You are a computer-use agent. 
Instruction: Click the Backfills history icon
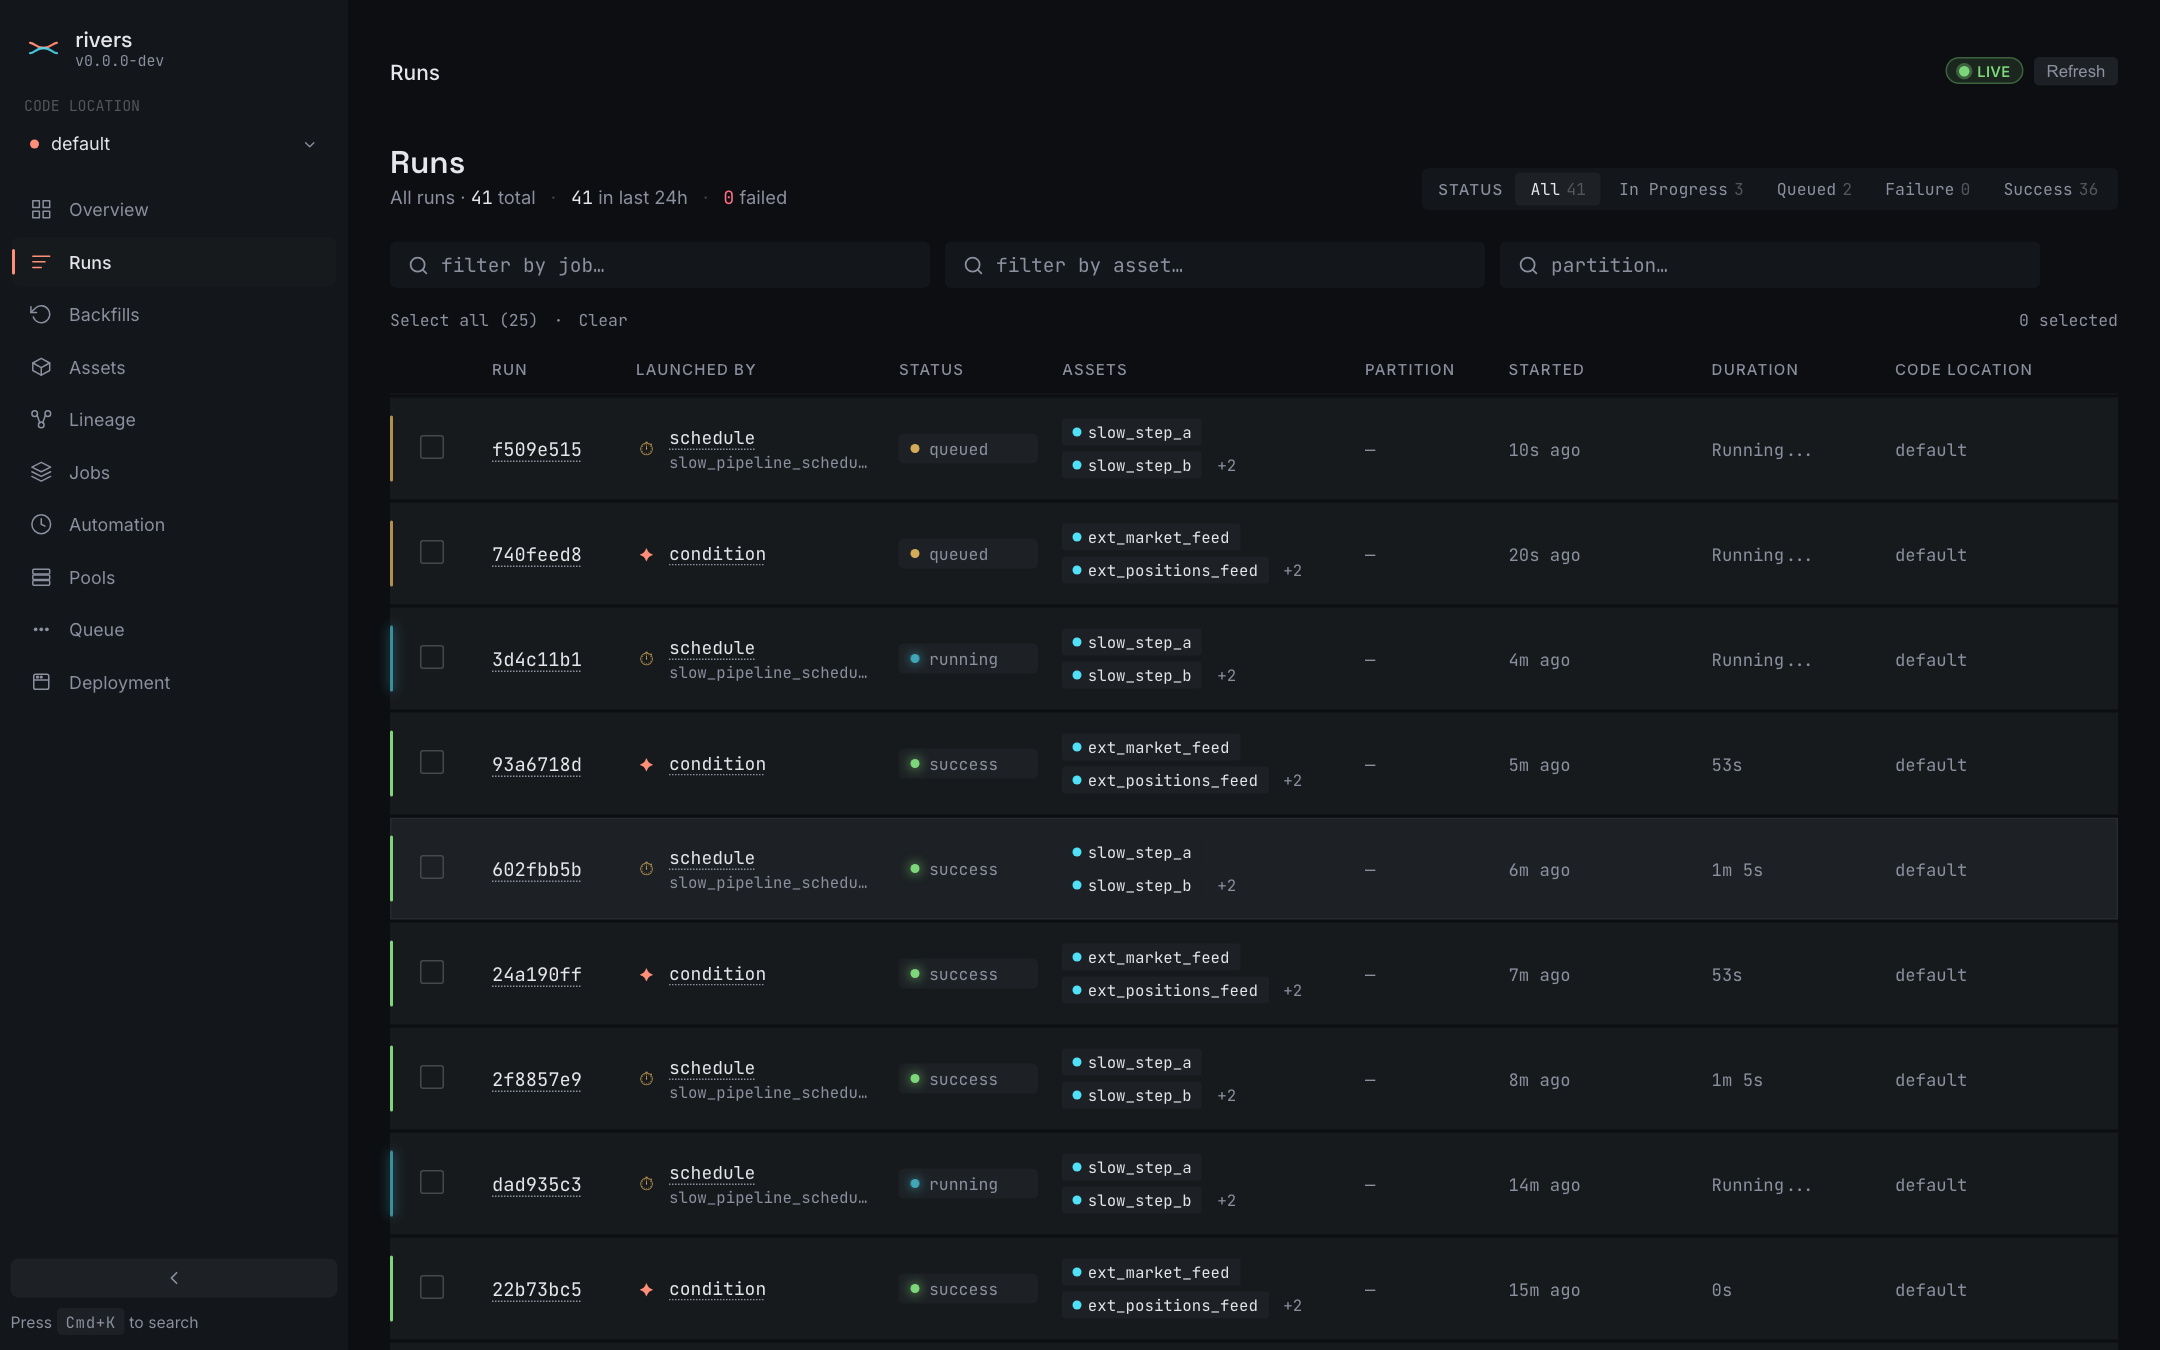click(x=41, y=315)
